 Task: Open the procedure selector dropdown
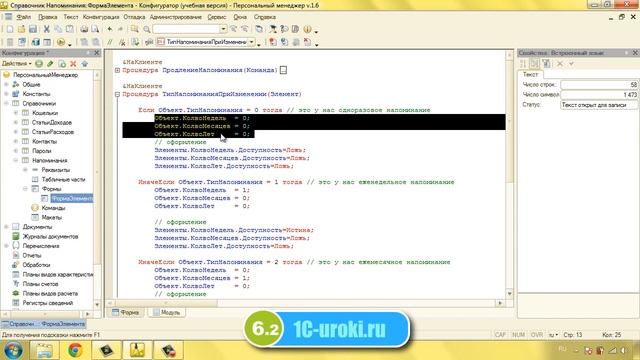(x=251, y=42)
